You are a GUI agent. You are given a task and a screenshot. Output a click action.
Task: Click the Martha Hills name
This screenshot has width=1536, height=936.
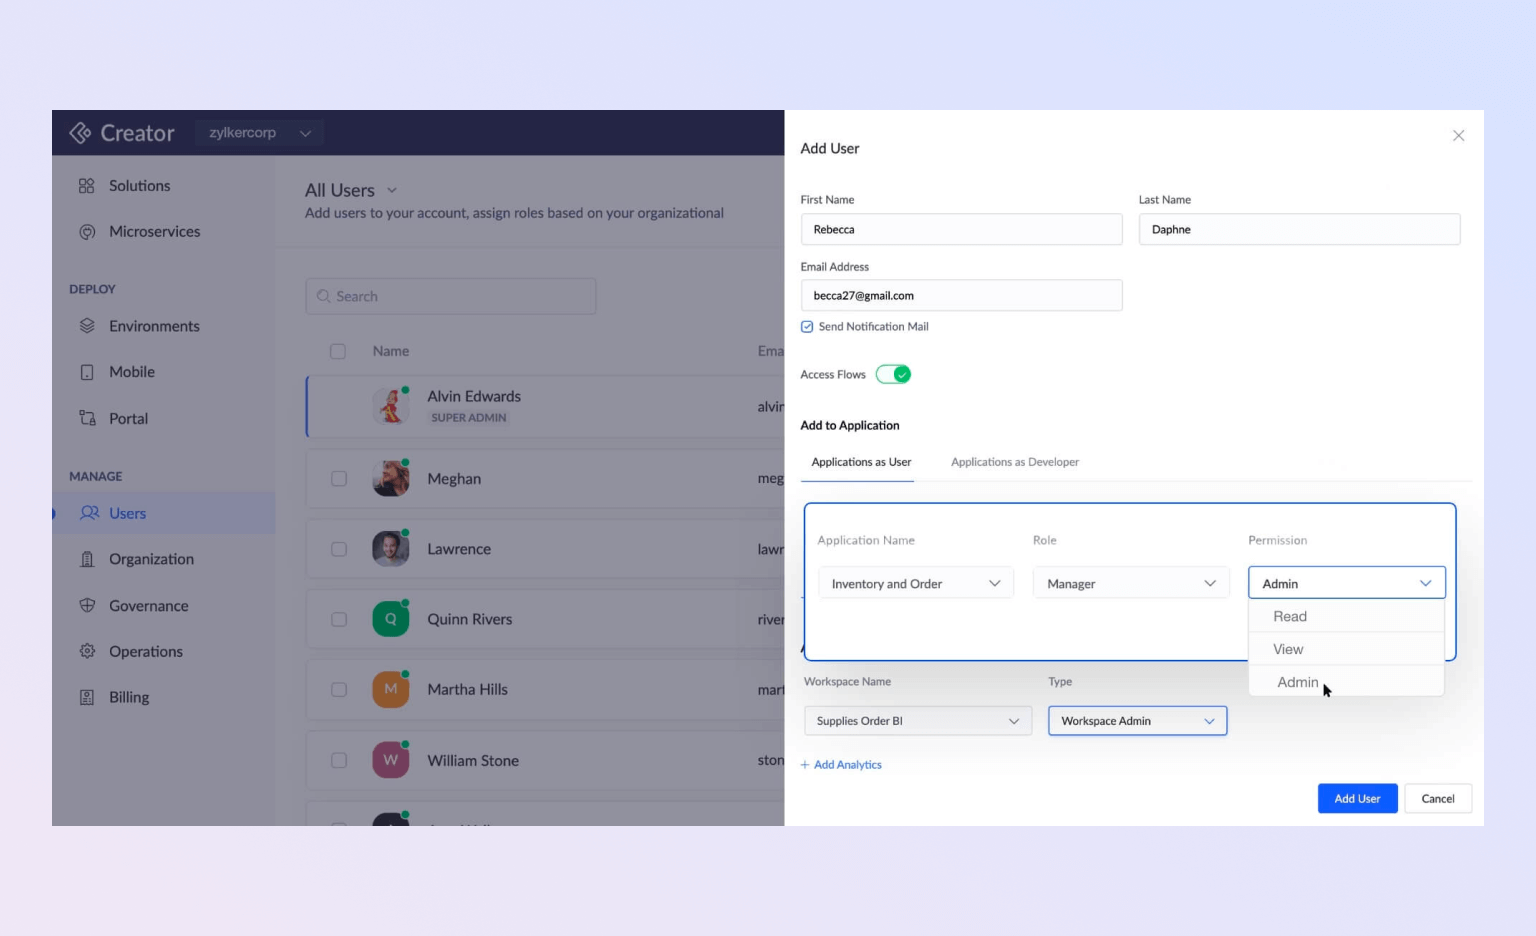click(467, 689)
